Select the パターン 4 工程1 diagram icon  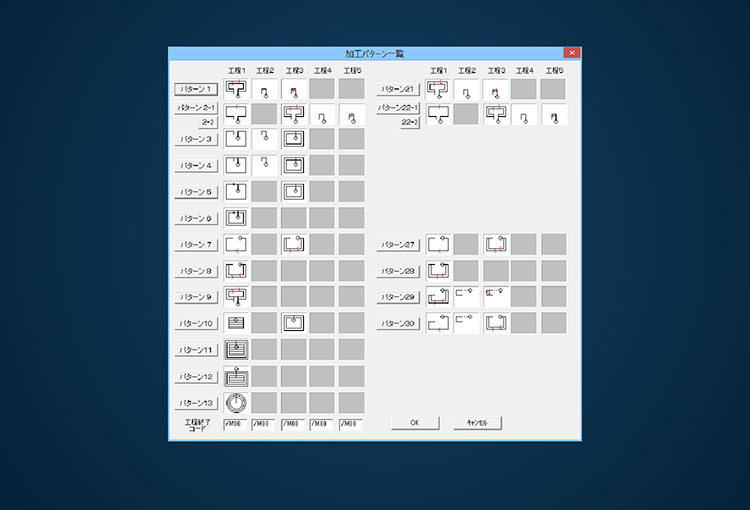236,165
